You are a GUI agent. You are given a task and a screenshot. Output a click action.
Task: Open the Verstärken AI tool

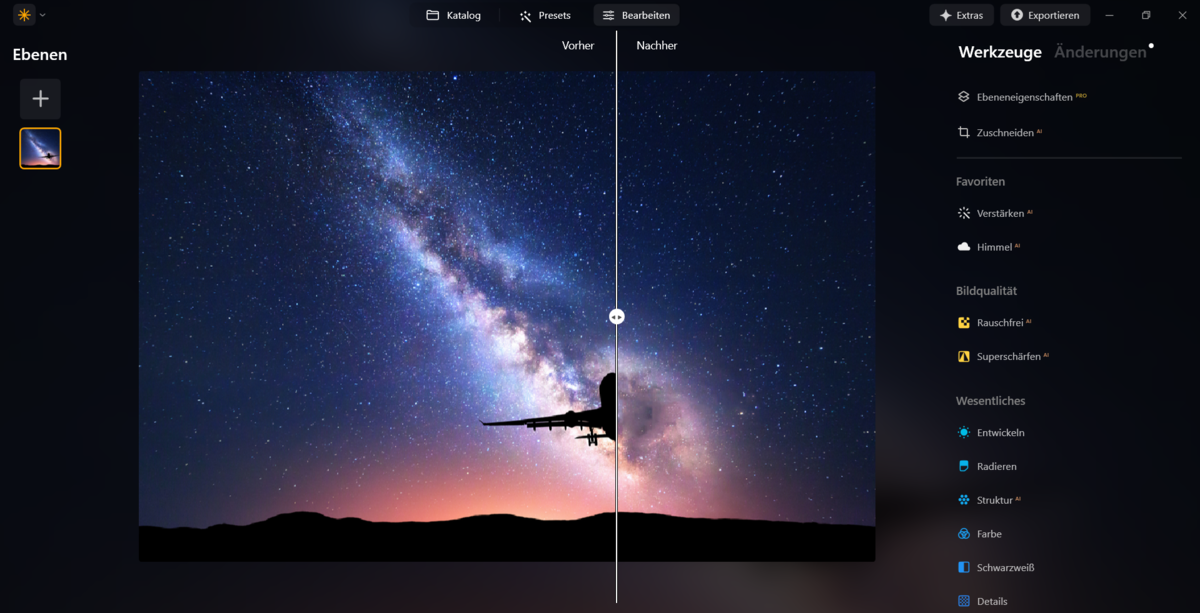(1001, 212)
